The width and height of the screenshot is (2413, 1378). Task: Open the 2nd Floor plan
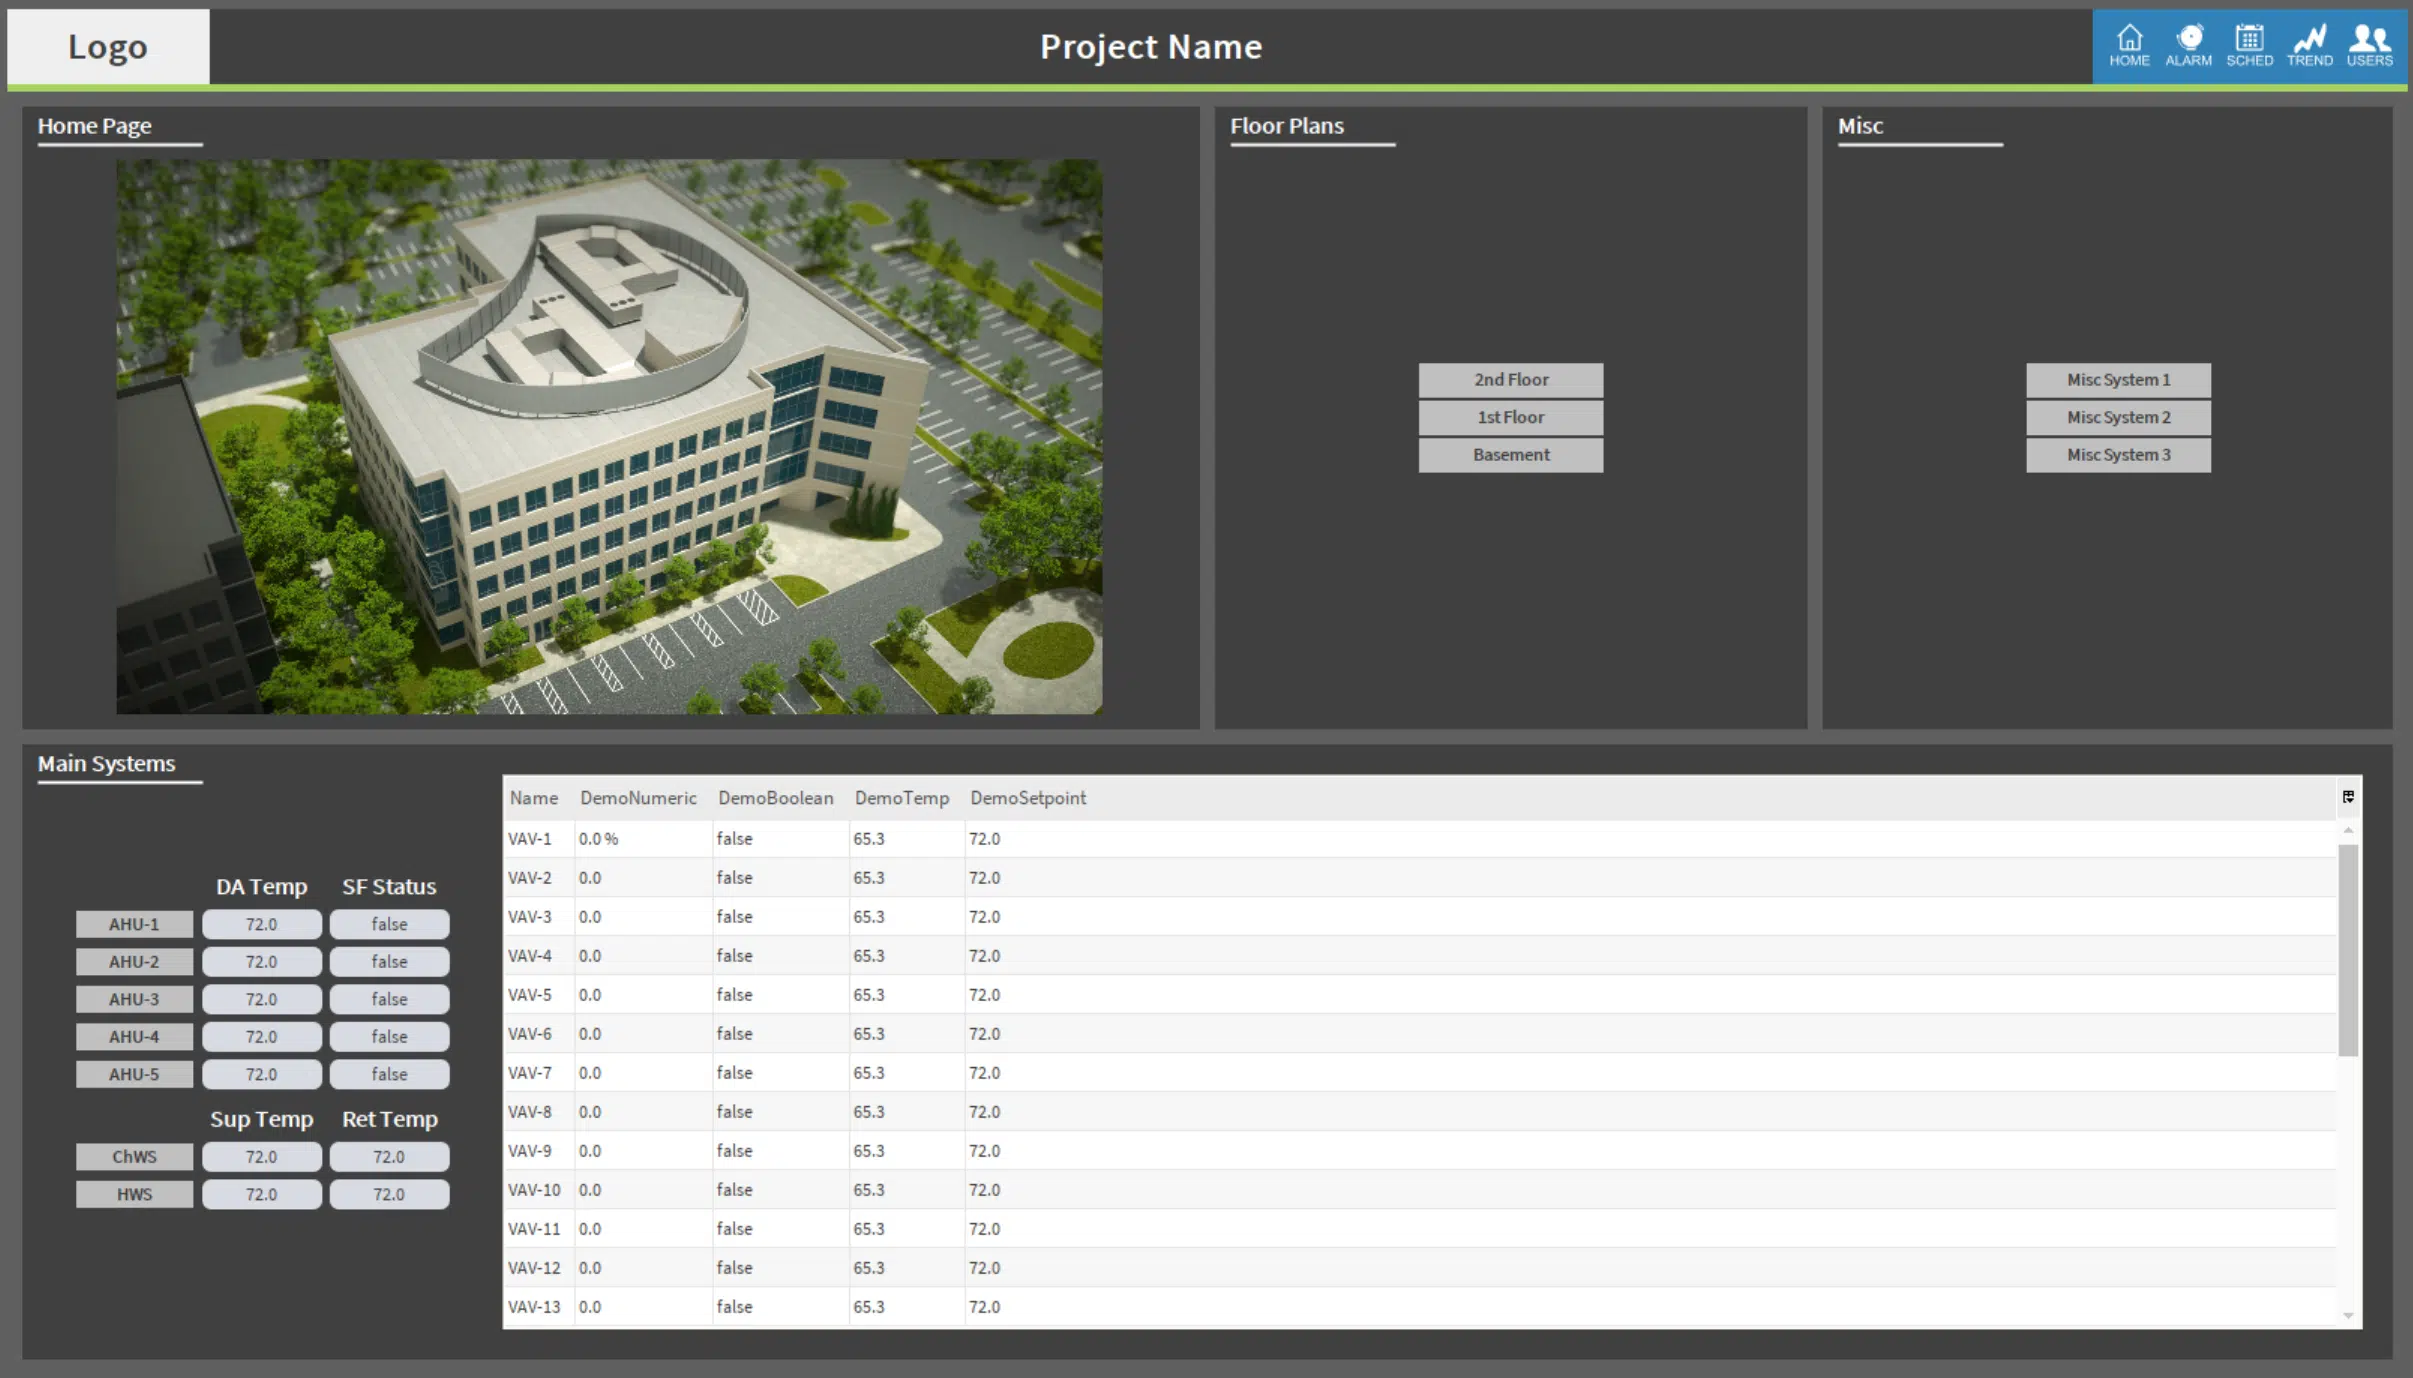[x=1510, y=380]
